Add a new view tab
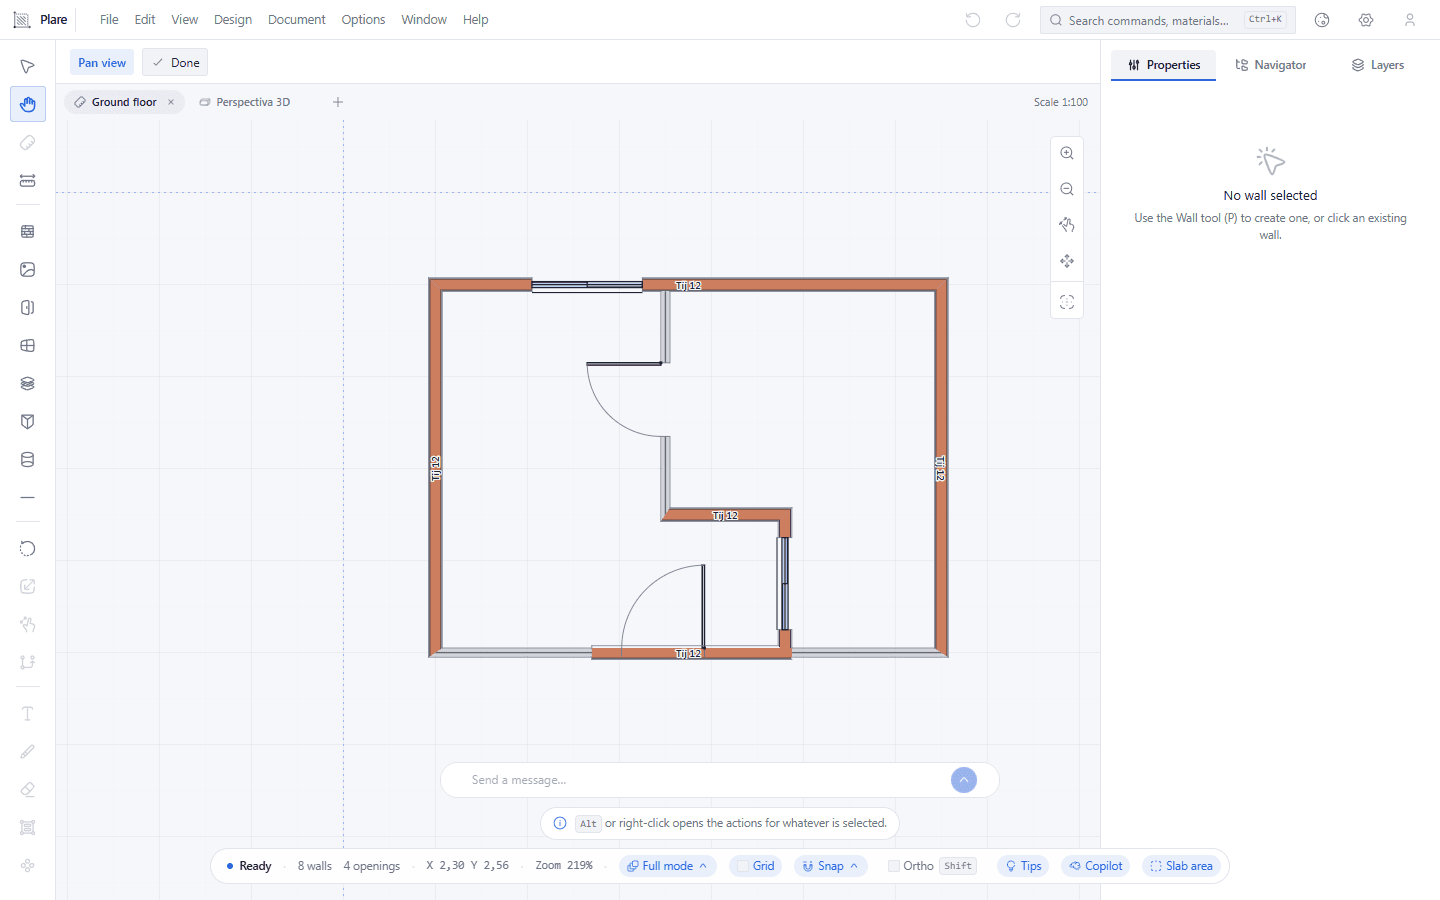This screenshot has width=1440, height=900. pyautogui.click(x=338, y=102)
